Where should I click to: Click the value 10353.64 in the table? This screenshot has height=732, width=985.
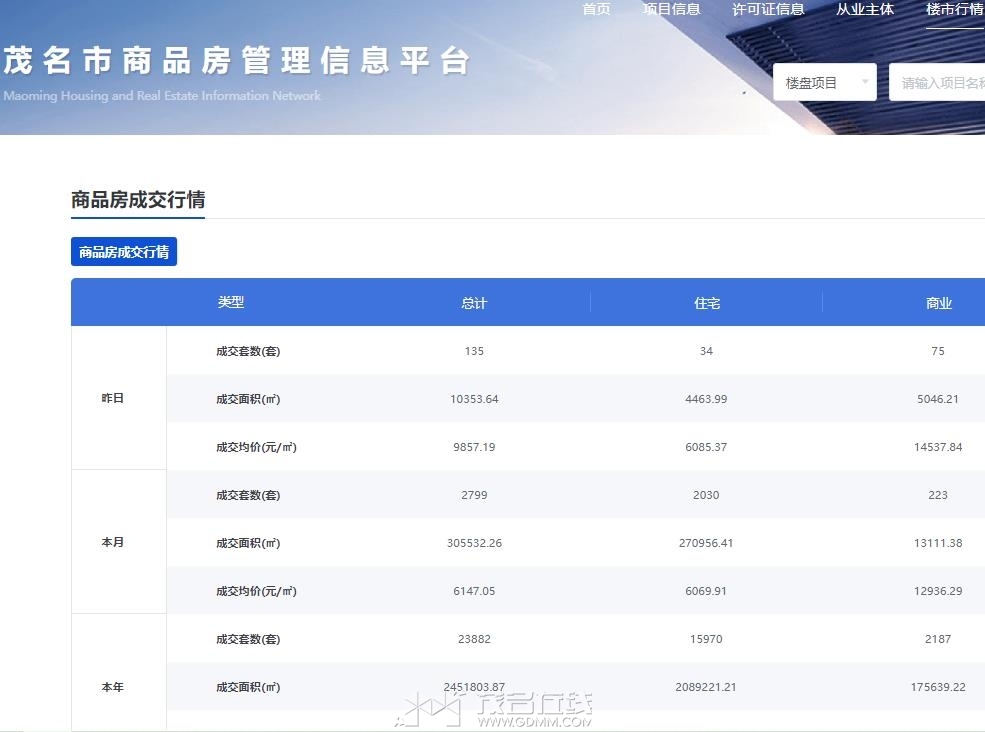pos(474,399)
